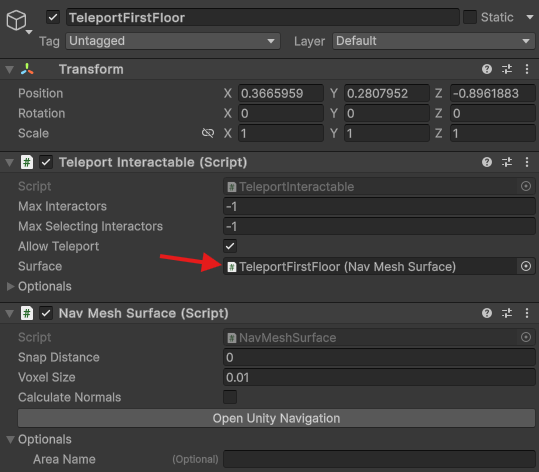This screenshot has width=539, height=472.
Task: Uncheck the Allow Teleport checkbox
Action: pyautogui.click(x=230, y=246)
